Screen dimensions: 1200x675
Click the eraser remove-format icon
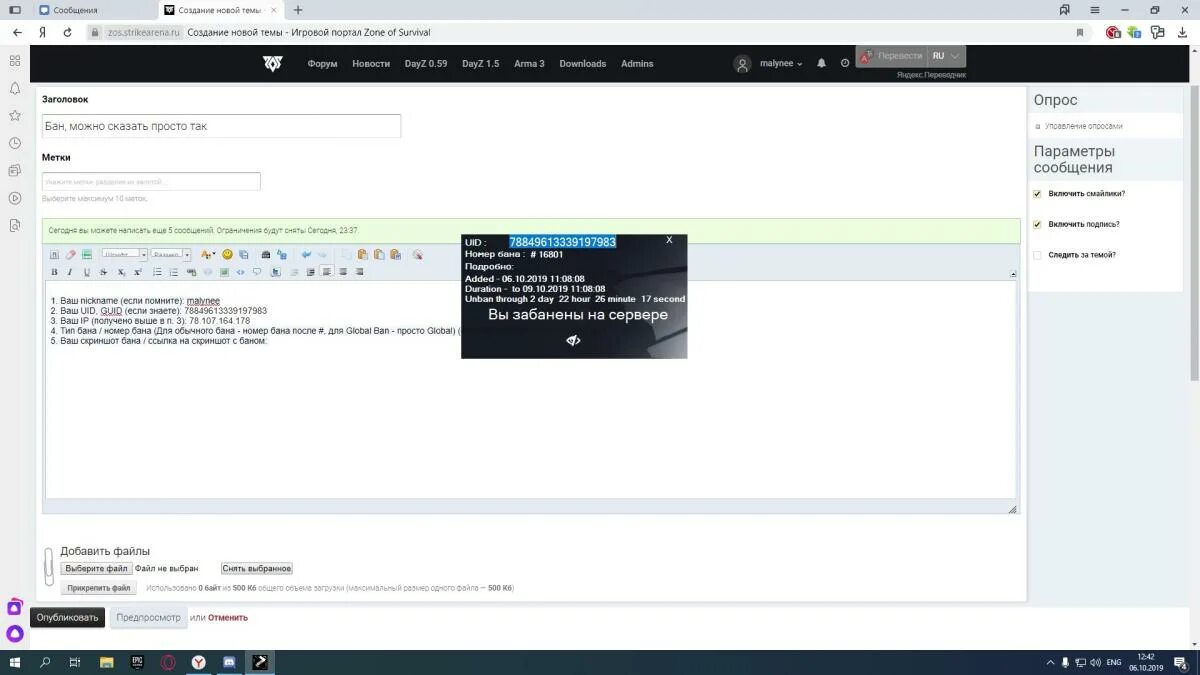[x=70, y=254]
